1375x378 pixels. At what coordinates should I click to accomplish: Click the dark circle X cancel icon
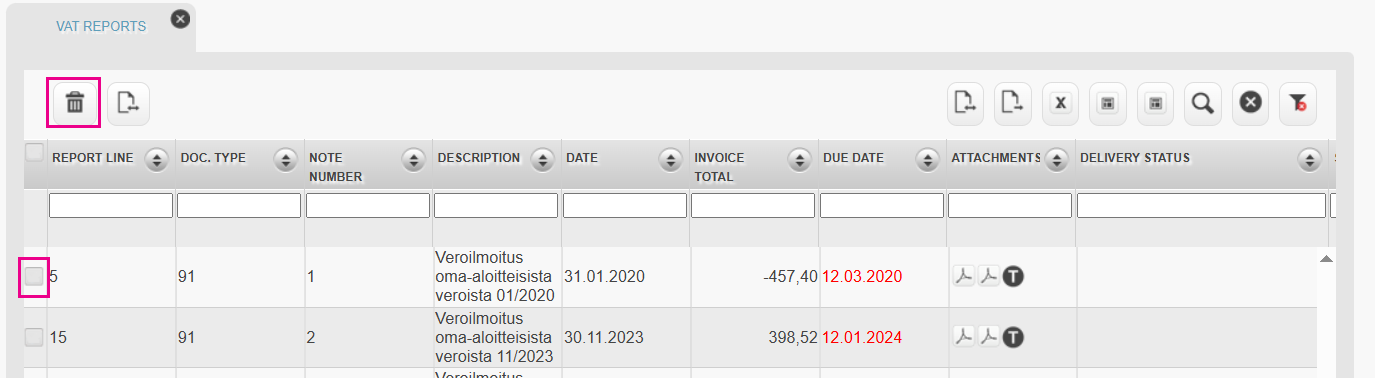1250,102
